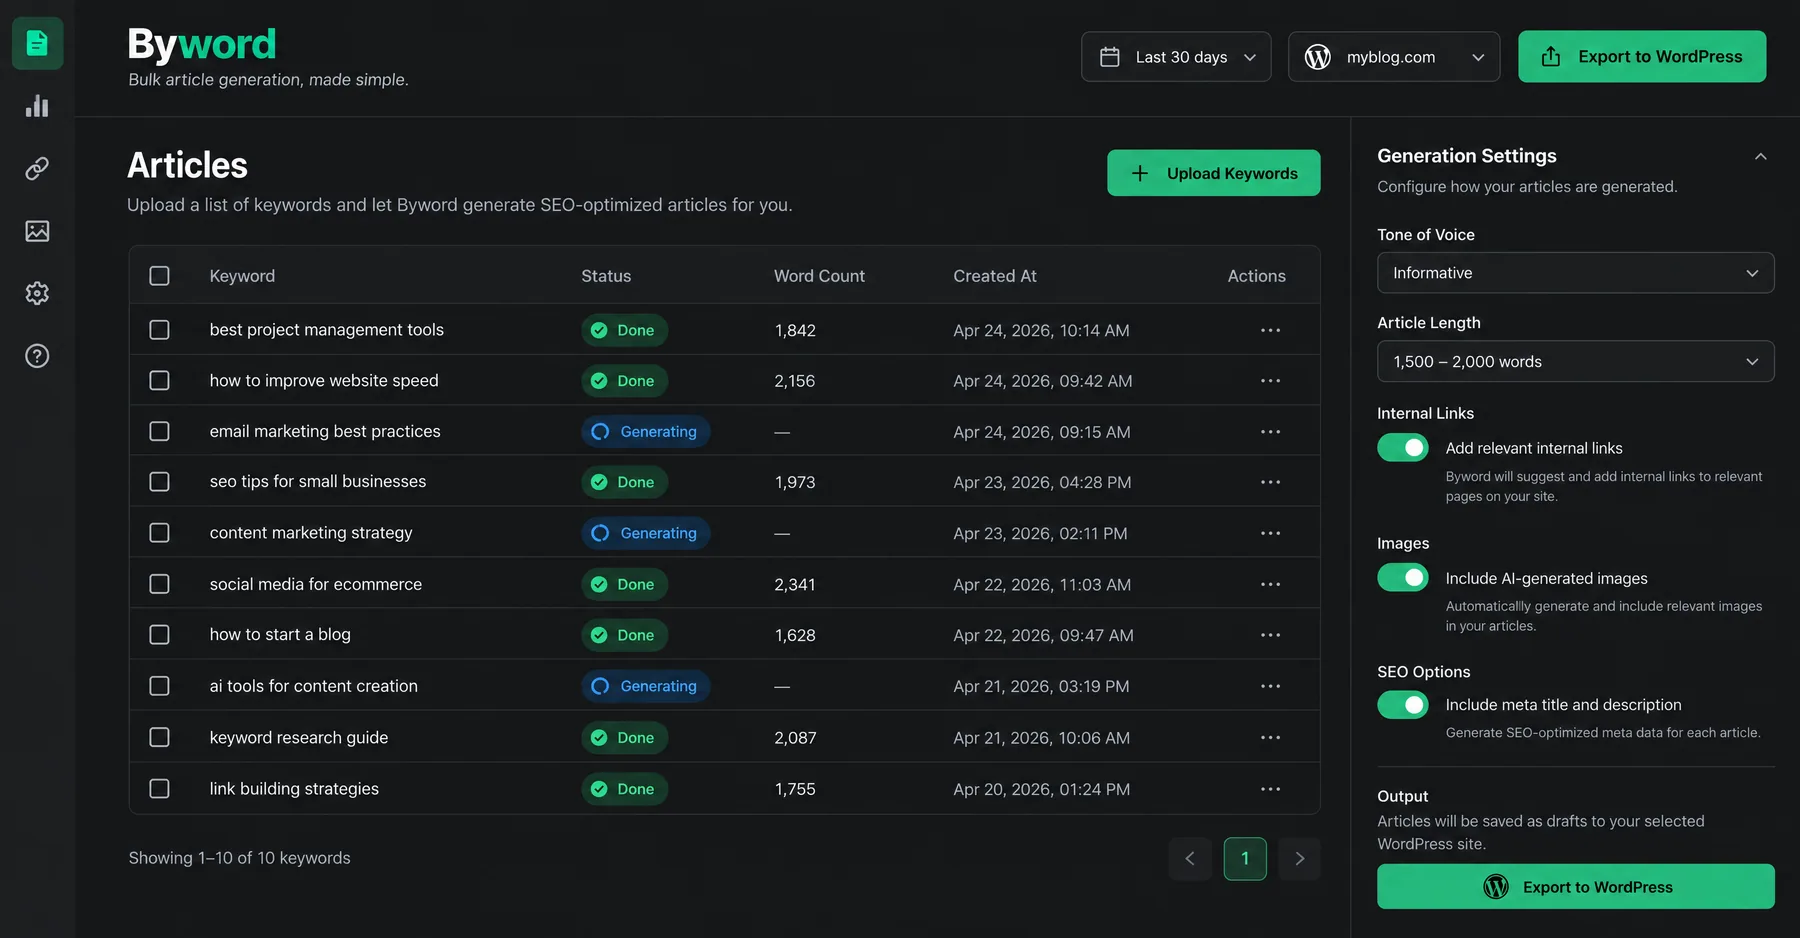Click Export to WordPress under Output
Image resolution: width=1800 pixels, height=938 pixels.
point(1575,887)
